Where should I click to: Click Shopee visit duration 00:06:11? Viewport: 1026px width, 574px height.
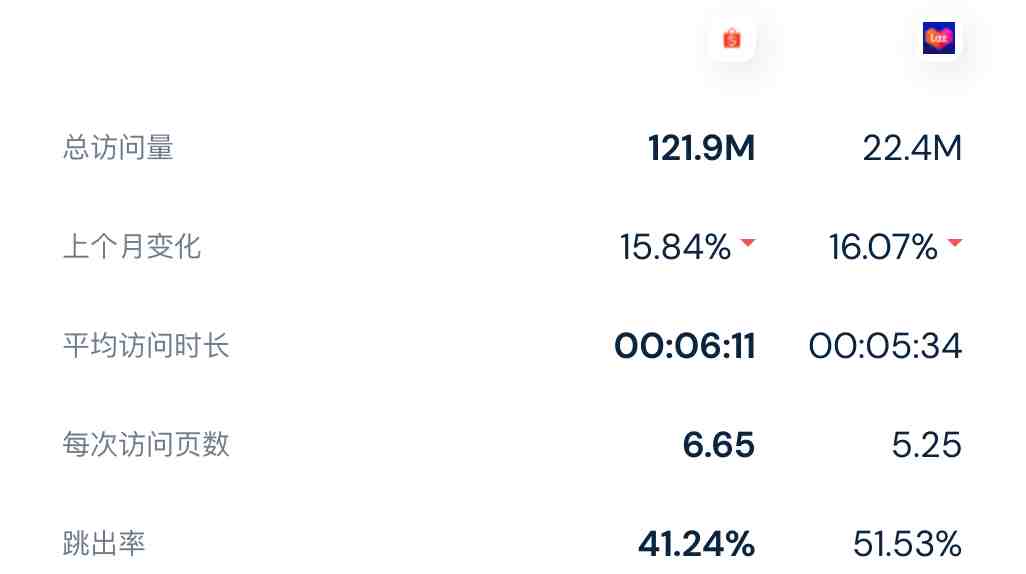pyautogui.click(x=685, y=346)
